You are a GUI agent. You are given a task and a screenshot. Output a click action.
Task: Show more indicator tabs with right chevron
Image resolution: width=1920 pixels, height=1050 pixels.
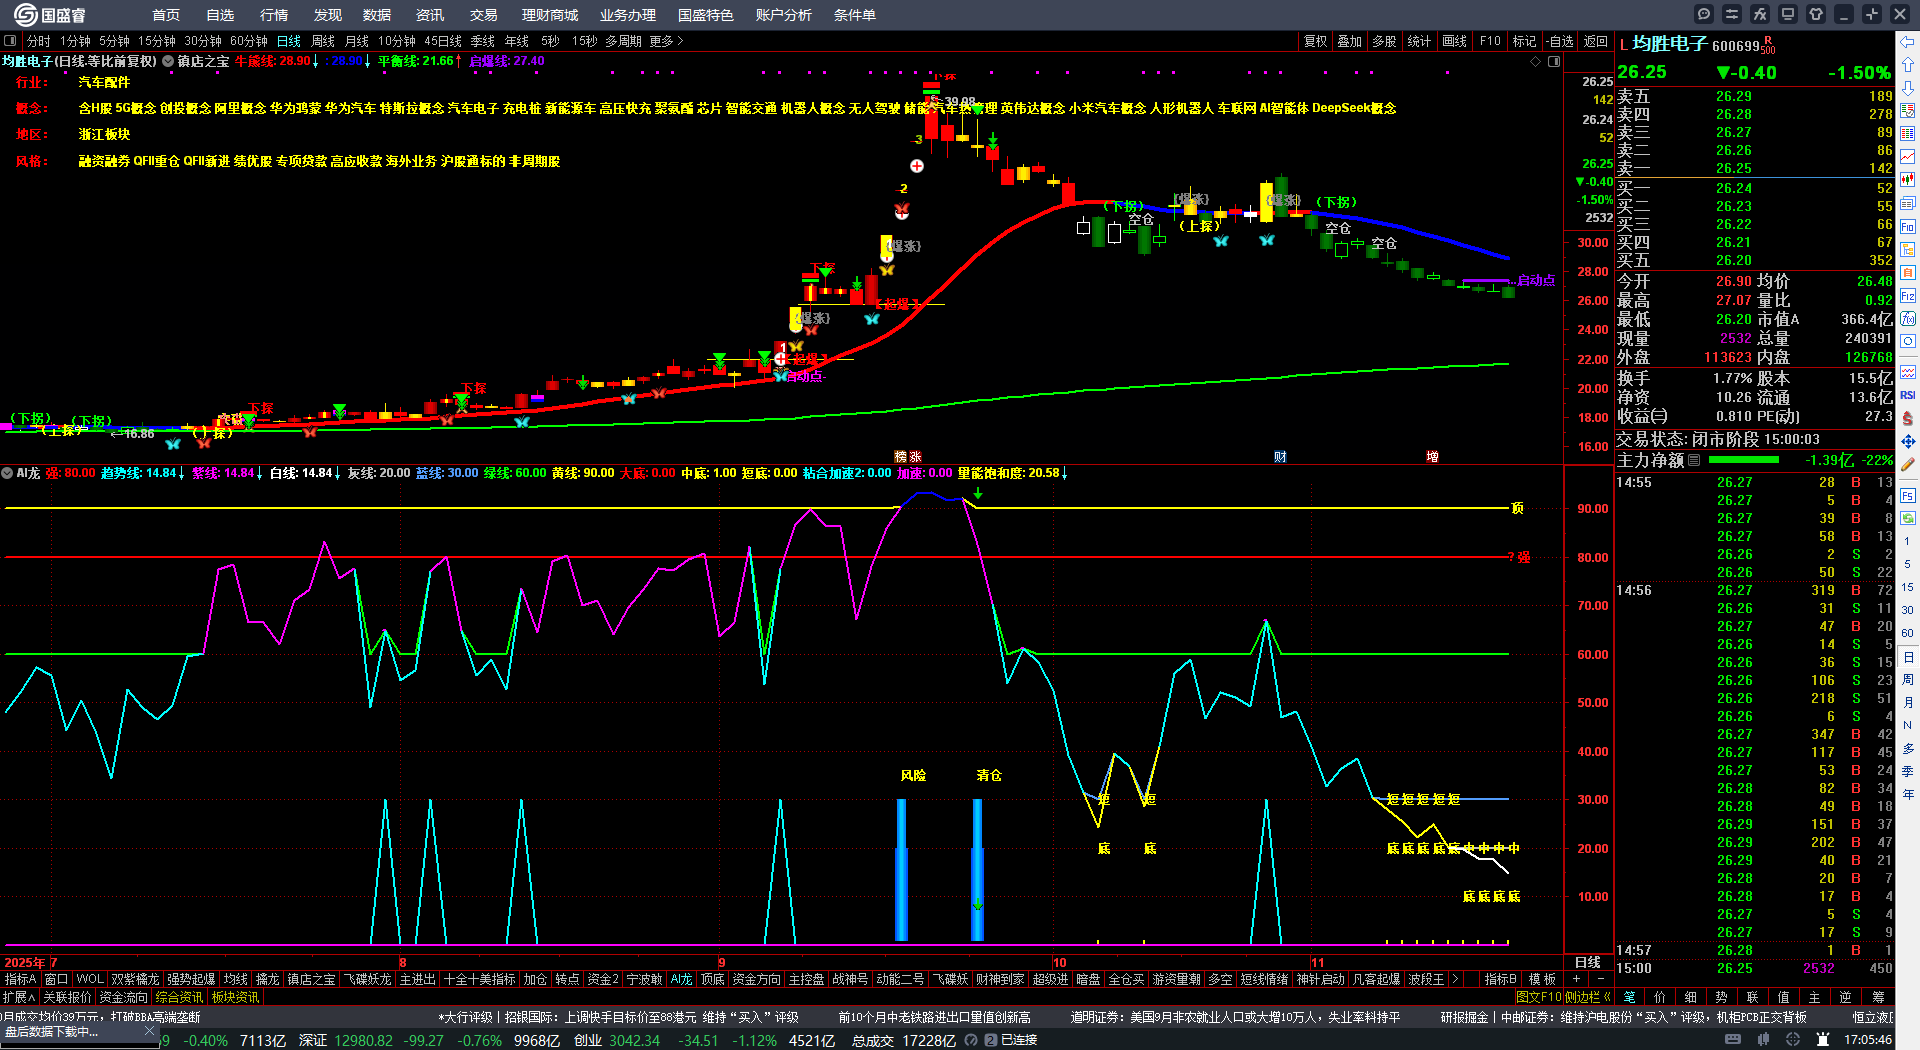click(1454, 979)
